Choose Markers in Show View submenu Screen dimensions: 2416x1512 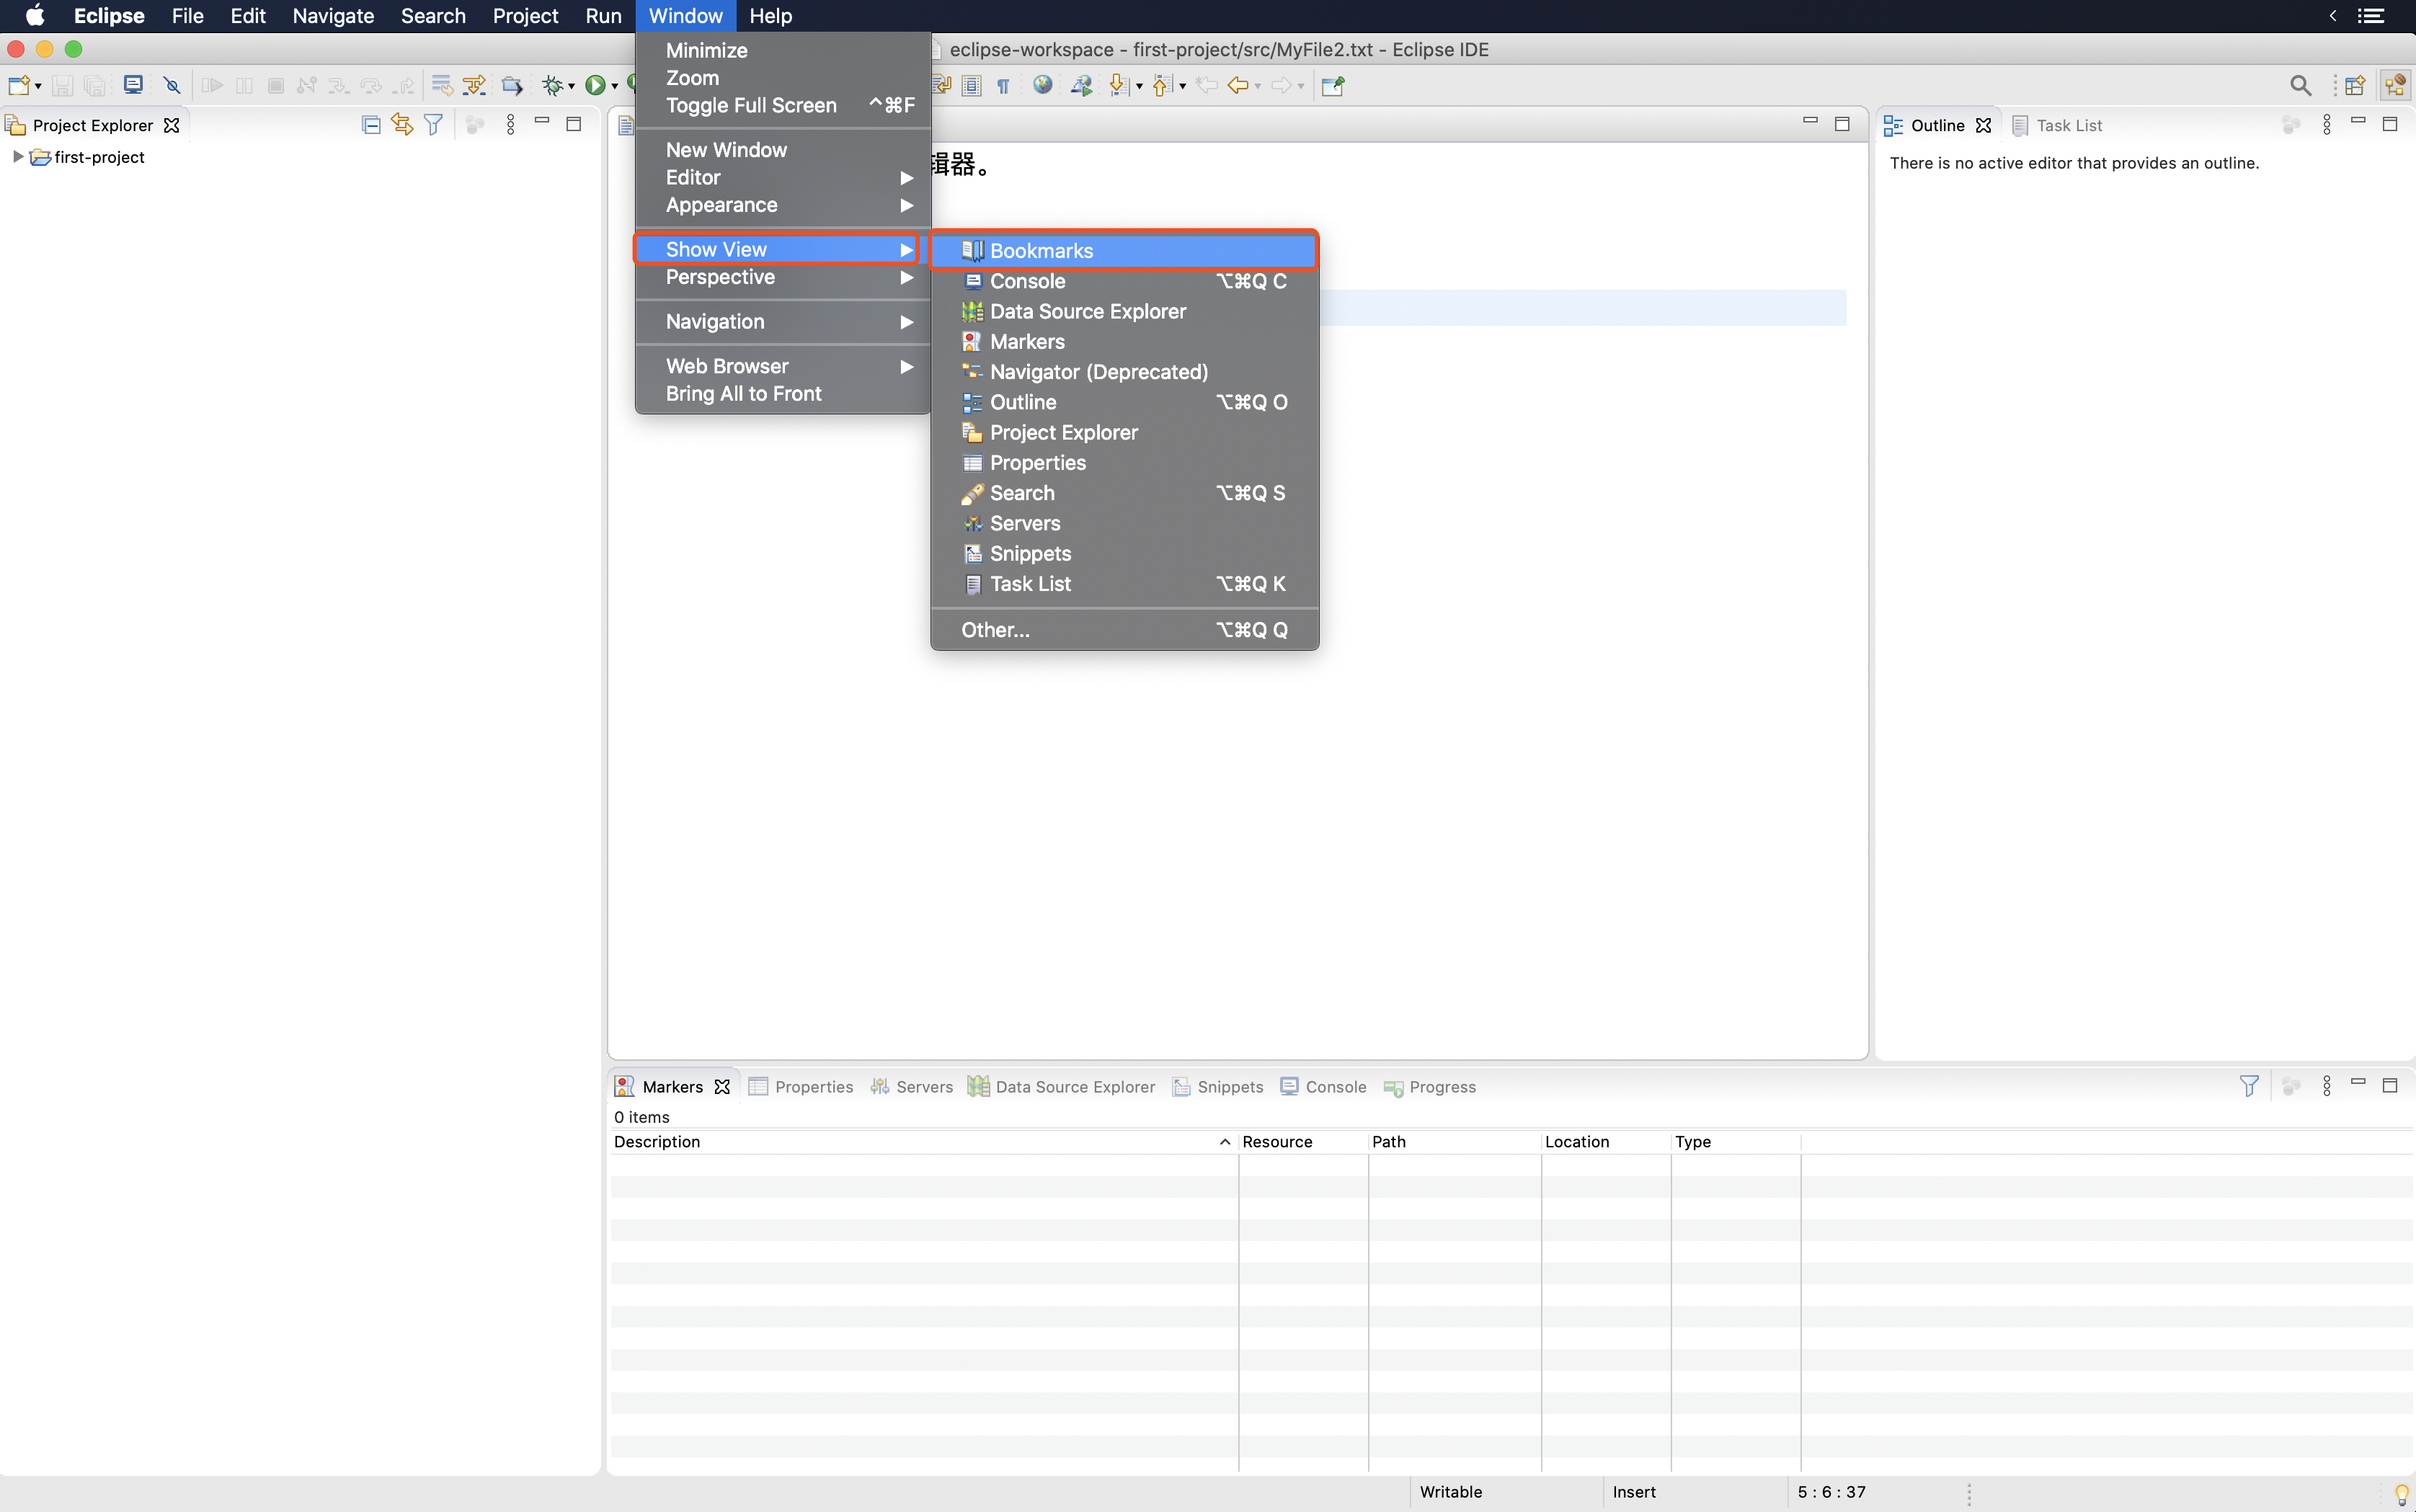pos(1124,342)
